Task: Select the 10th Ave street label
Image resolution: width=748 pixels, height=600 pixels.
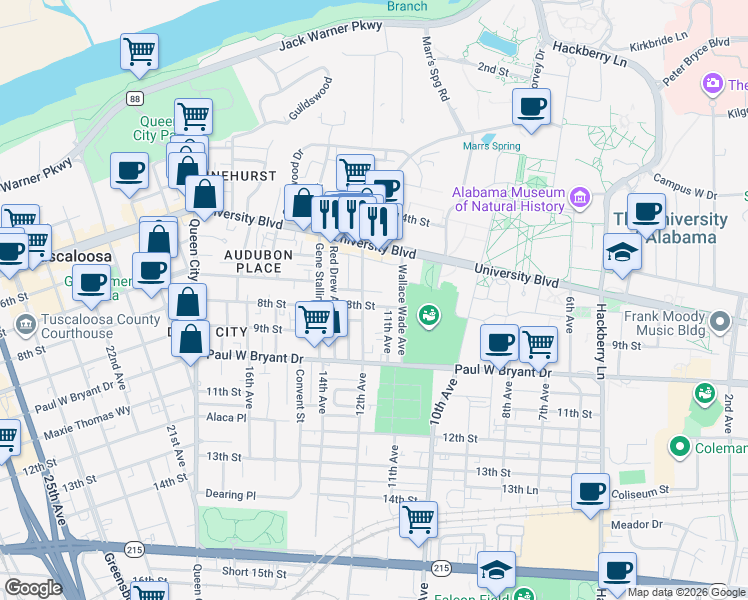Action: tap(443, 402)
